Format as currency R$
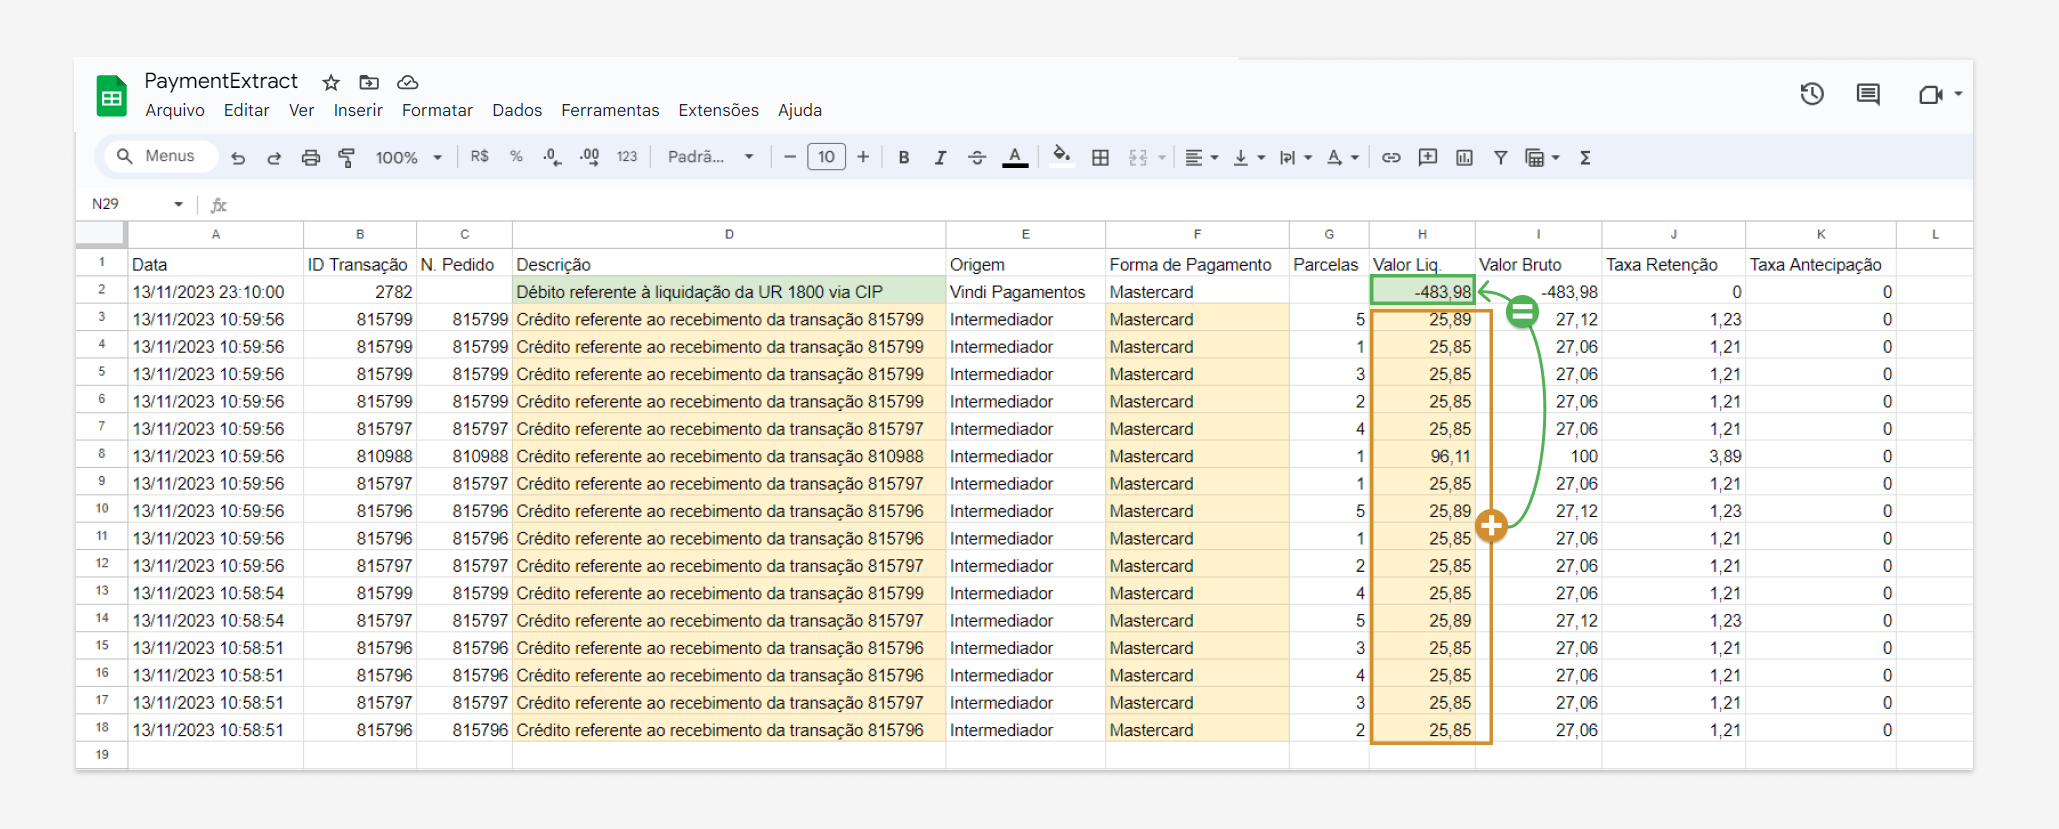Screen dimensions: 2059x829 click(480, 157)
